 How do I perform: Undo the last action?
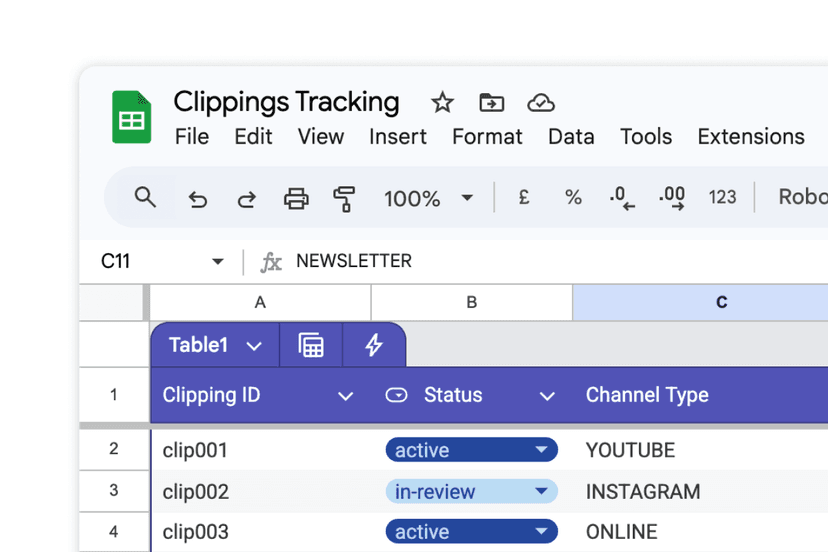198,199
